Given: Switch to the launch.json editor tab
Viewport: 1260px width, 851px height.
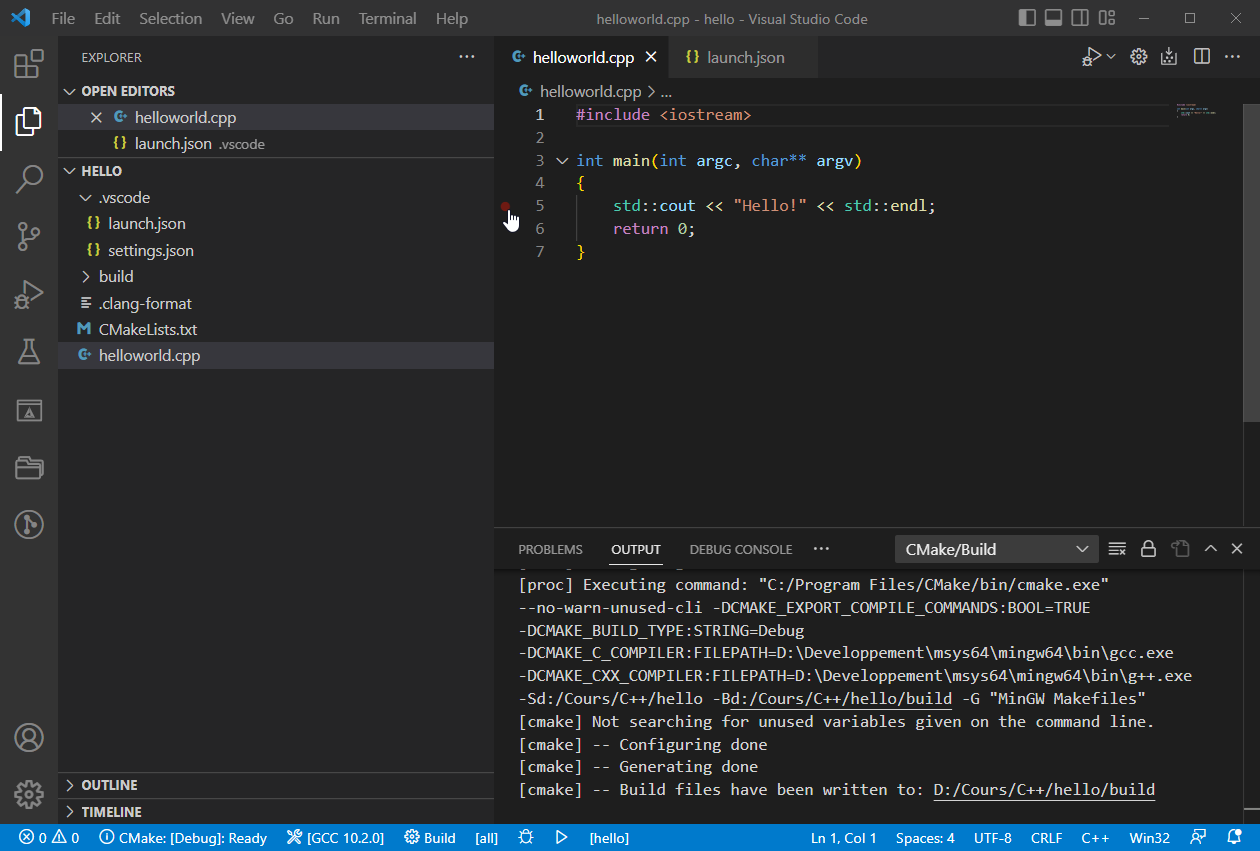Looking at the screenshot, I should tap(742, 57).
